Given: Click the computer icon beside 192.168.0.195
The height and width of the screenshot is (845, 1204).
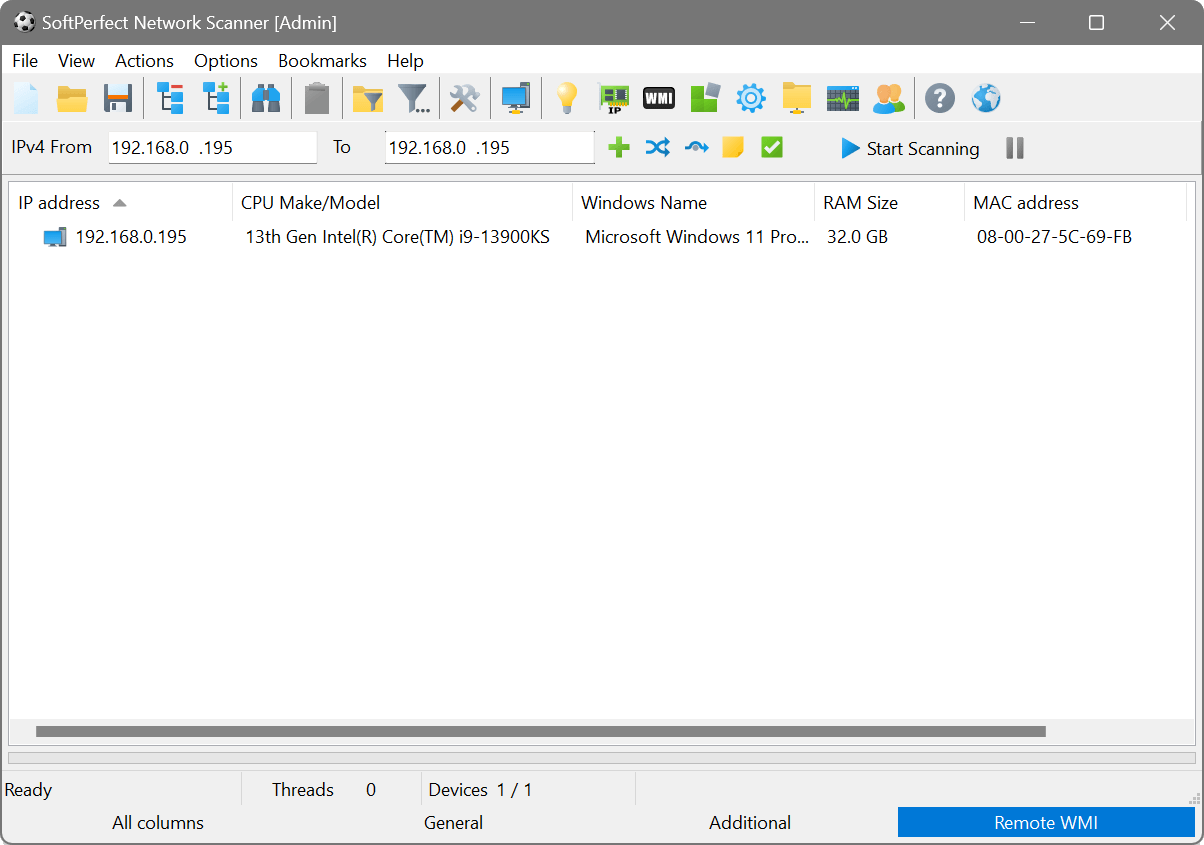Looking at the screenshot, I should tap(55, 237).
